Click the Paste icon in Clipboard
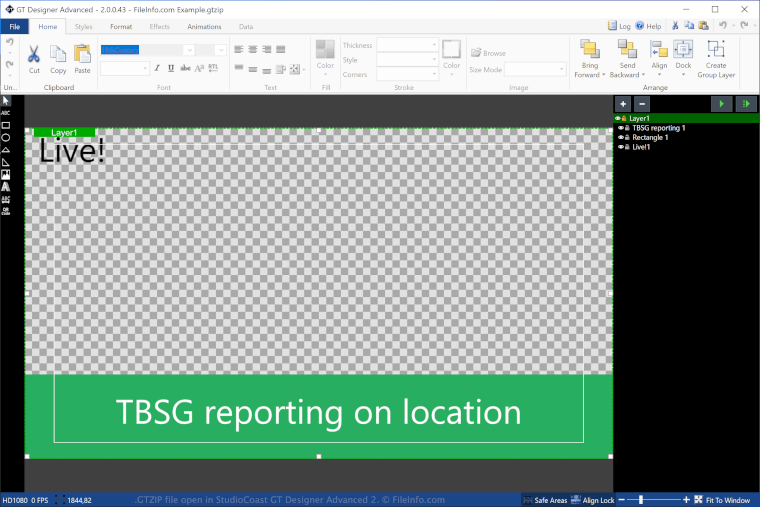Screen dimensions: 760x507 [82, 54]
